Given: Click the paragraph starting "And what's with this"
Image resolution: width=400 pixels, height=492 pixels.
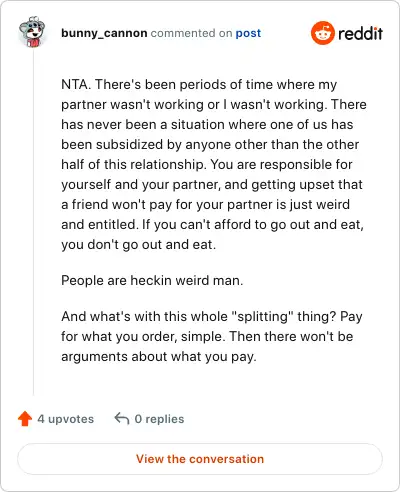Looking at the screenshot, I should coord(212,336).
